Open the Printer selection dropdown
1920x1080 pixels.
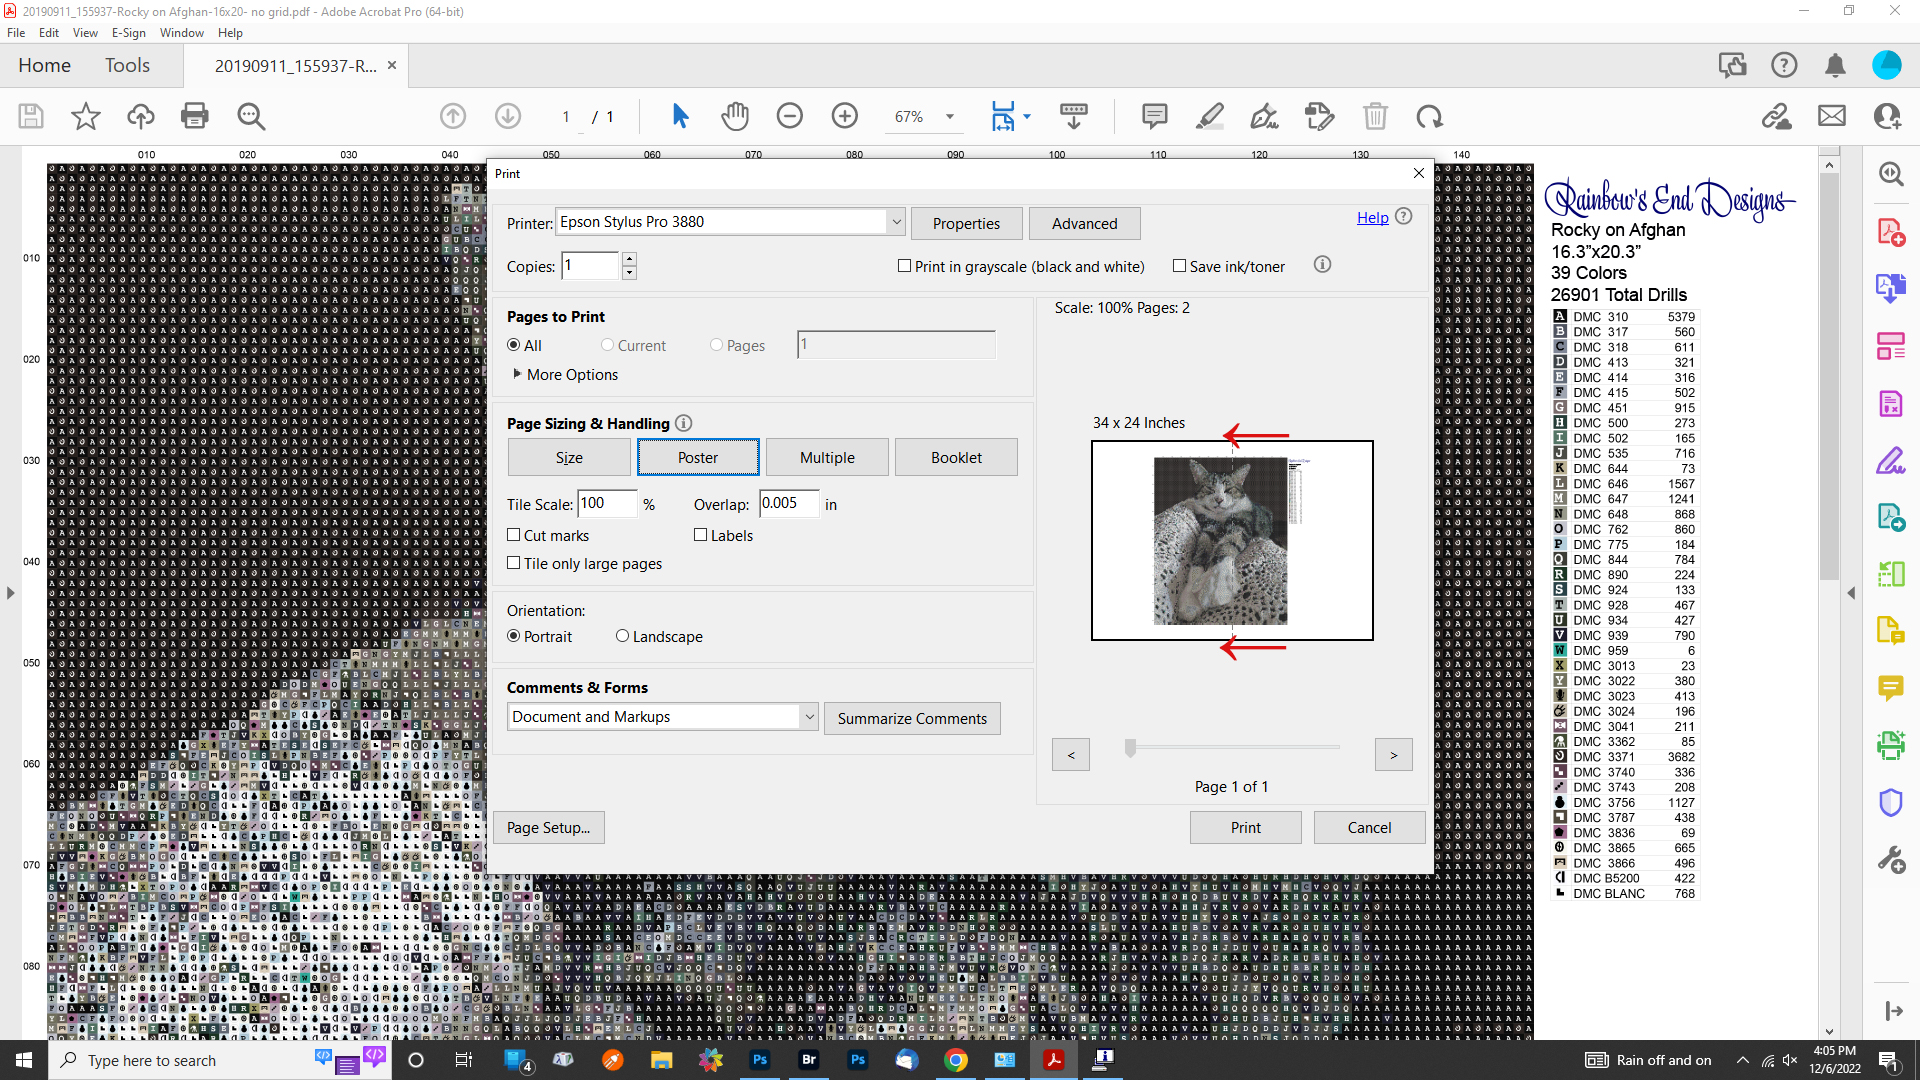tap(896, 221)
